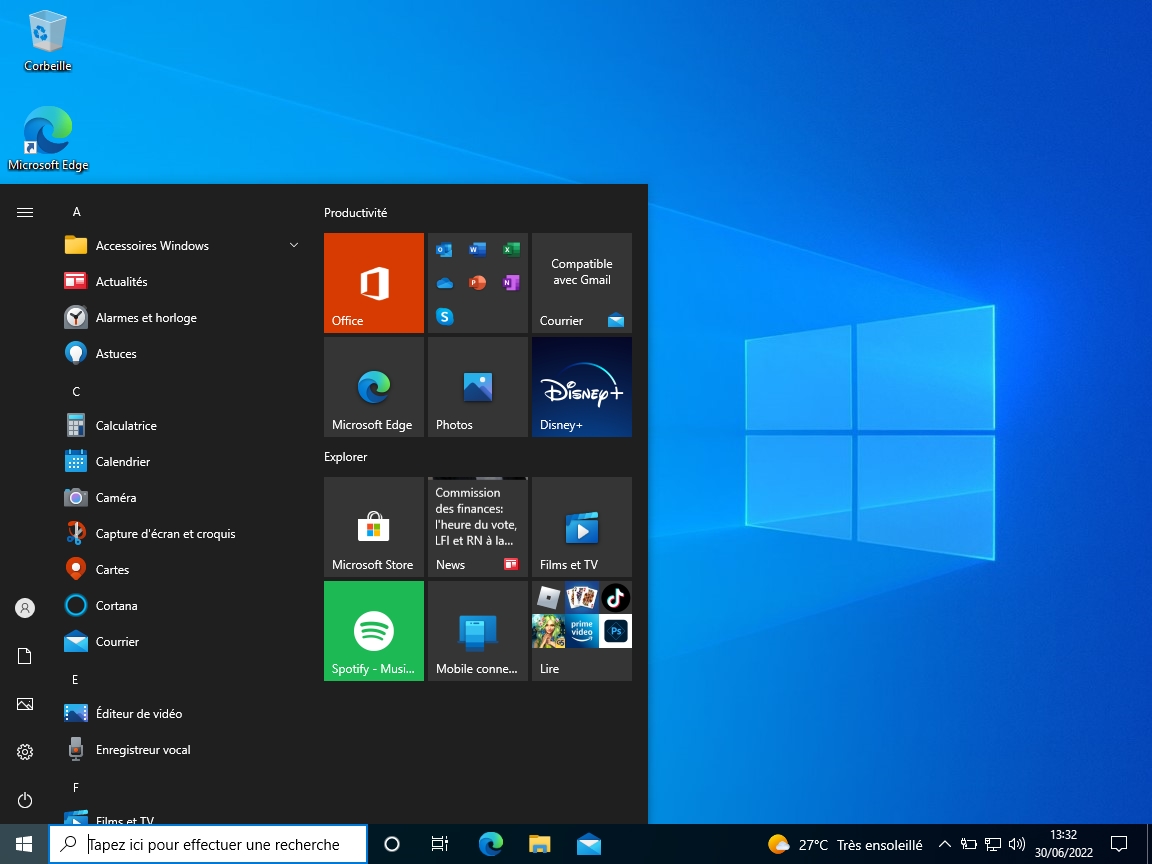
Task: Open the Photos tile
Action: 478,387
